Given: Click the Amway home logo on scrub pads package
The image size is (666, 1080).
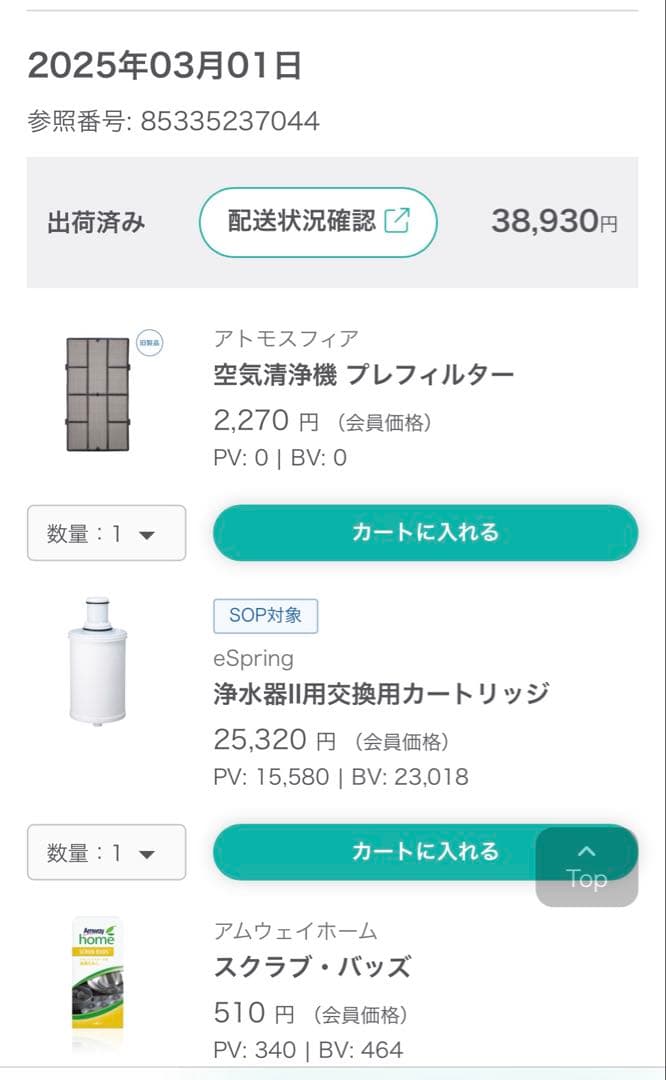Looking at the screenshot, I should tap(98, 933).
